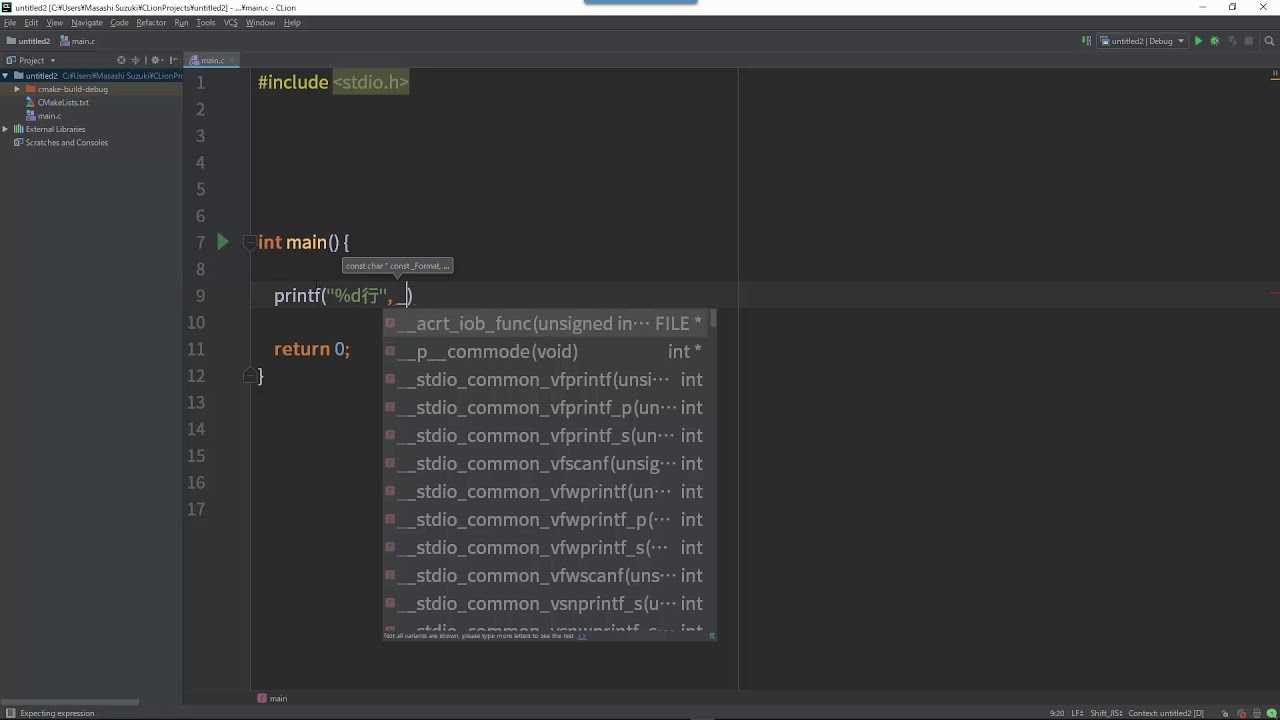
Task: Open the Tools menu
Action: tap(206, 23)
